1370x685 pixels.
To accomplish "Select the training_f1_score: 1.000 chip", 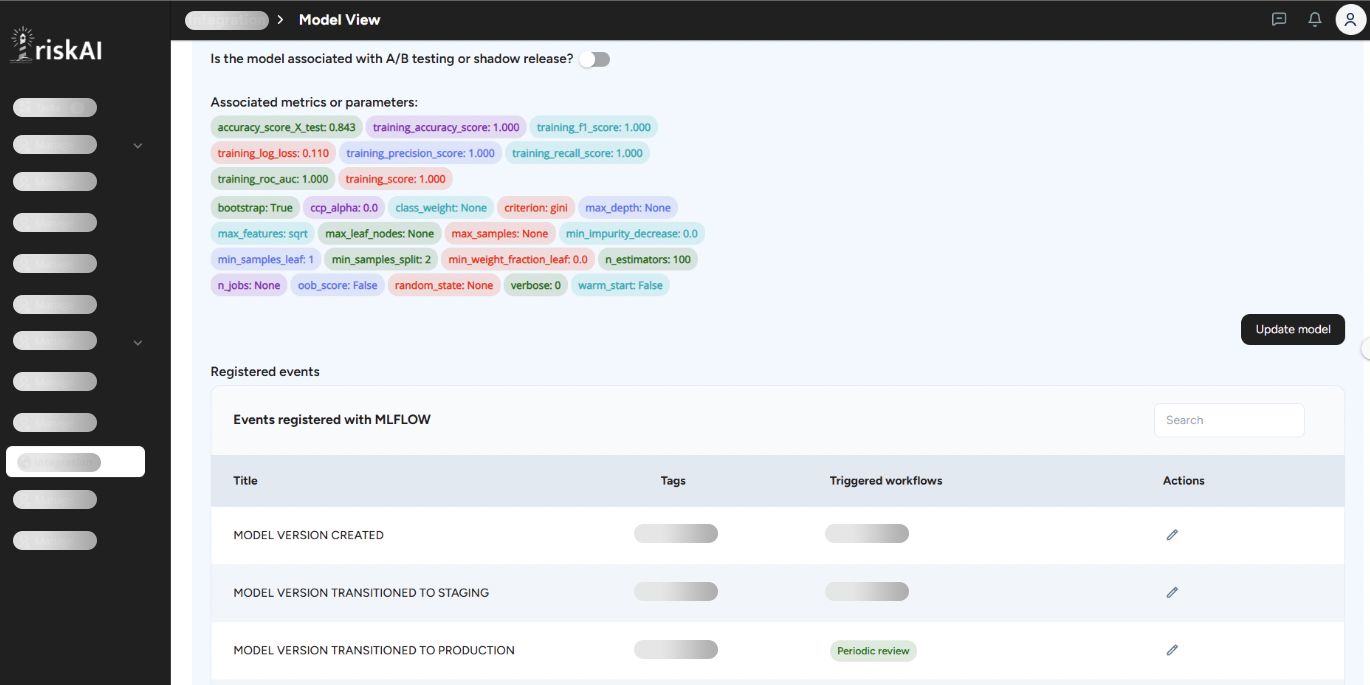I will 593,127.
